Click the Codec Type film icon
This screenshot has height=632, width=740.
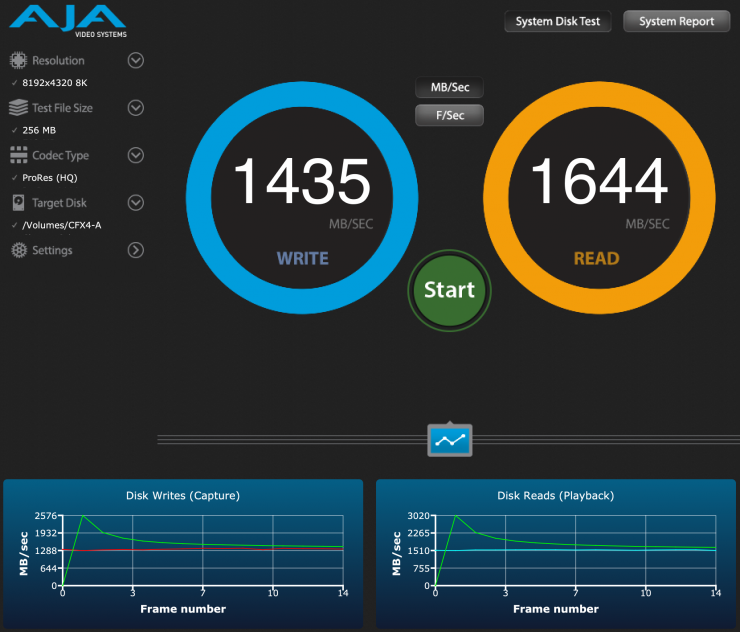(x=18, y=155)
